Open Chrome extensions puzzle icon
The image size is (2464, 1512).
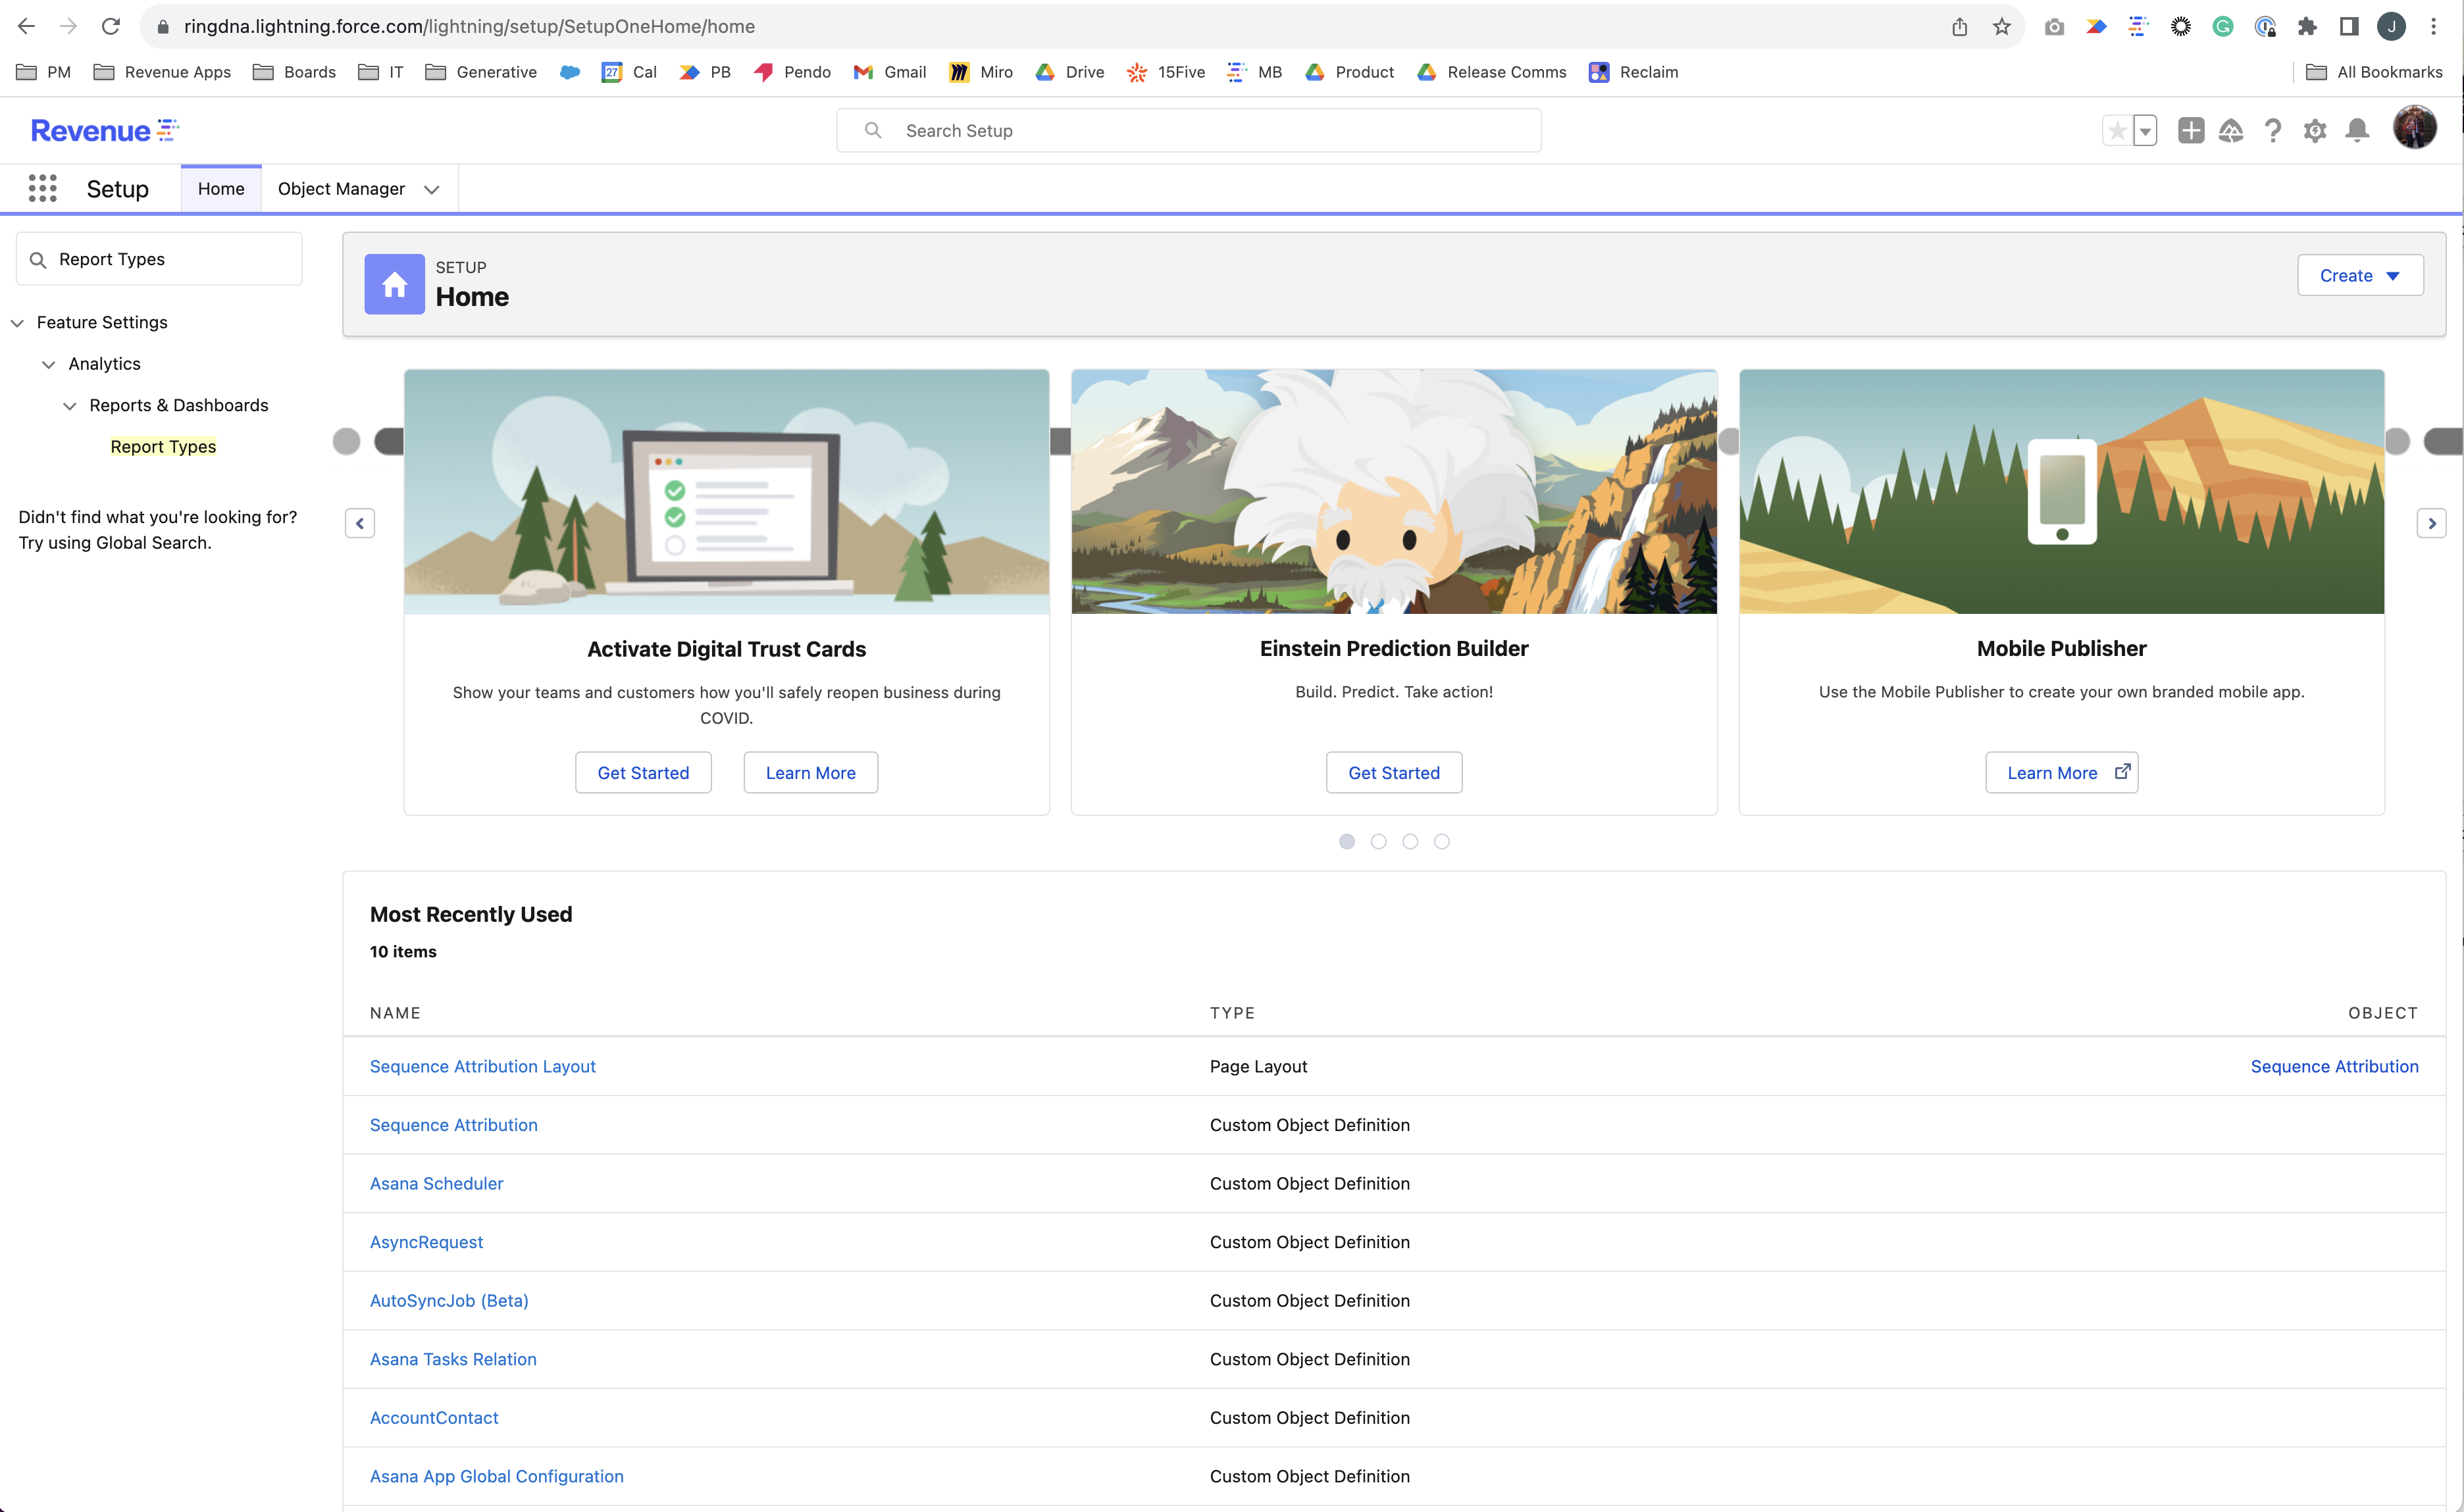tap(2307, 26)
